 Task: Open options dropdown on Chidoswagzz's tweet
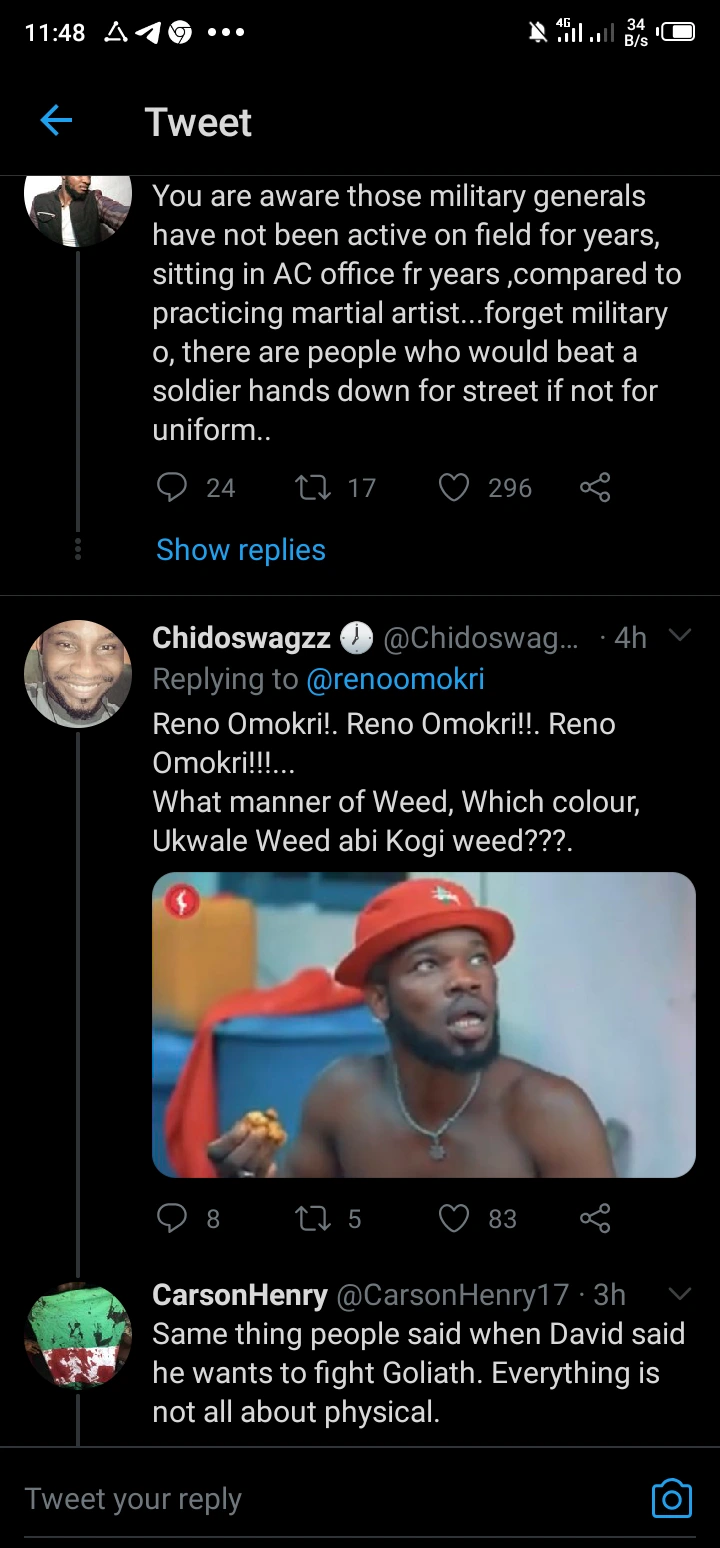pyautogui.click(x=679, y=636)
